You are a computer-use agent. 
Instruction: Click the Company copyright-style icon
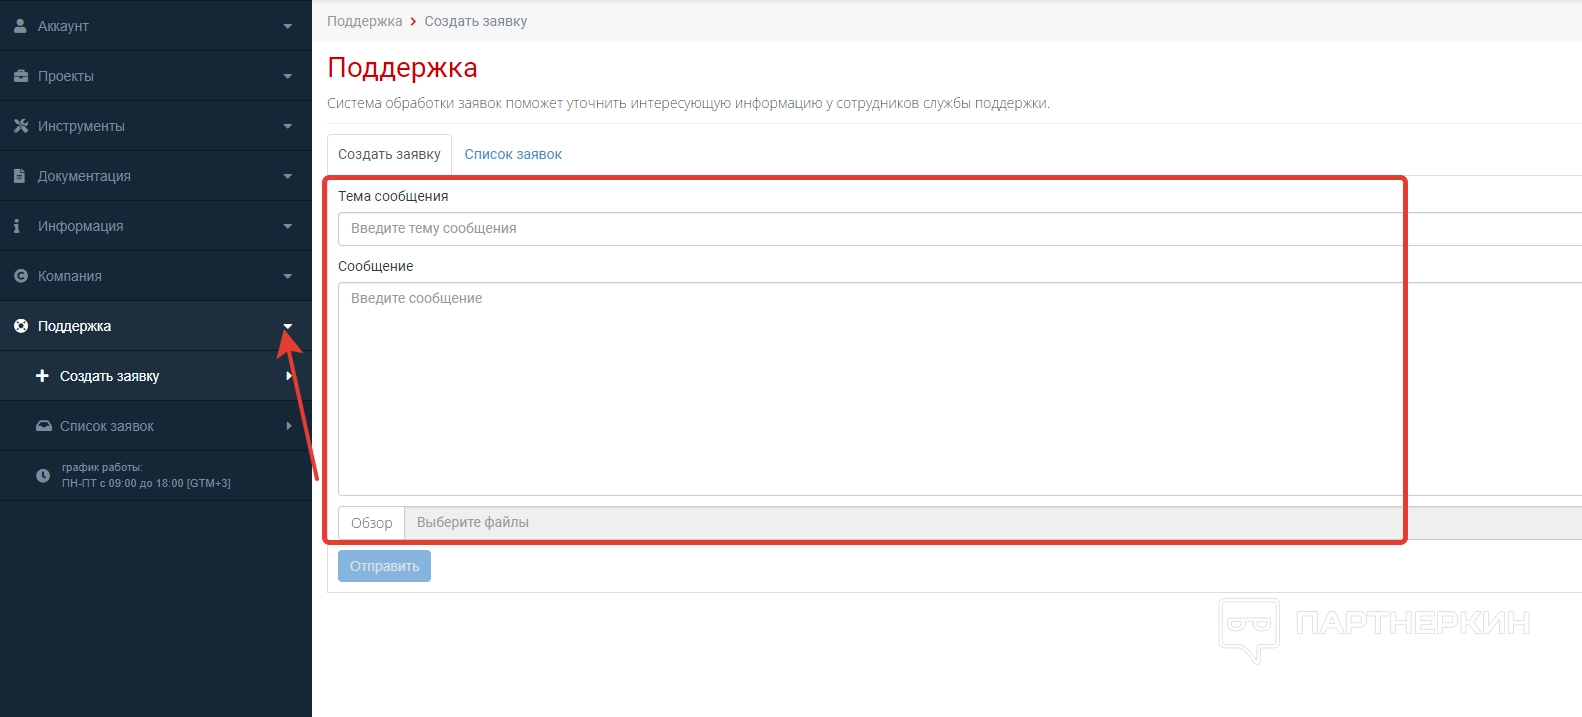coord(20,276)
